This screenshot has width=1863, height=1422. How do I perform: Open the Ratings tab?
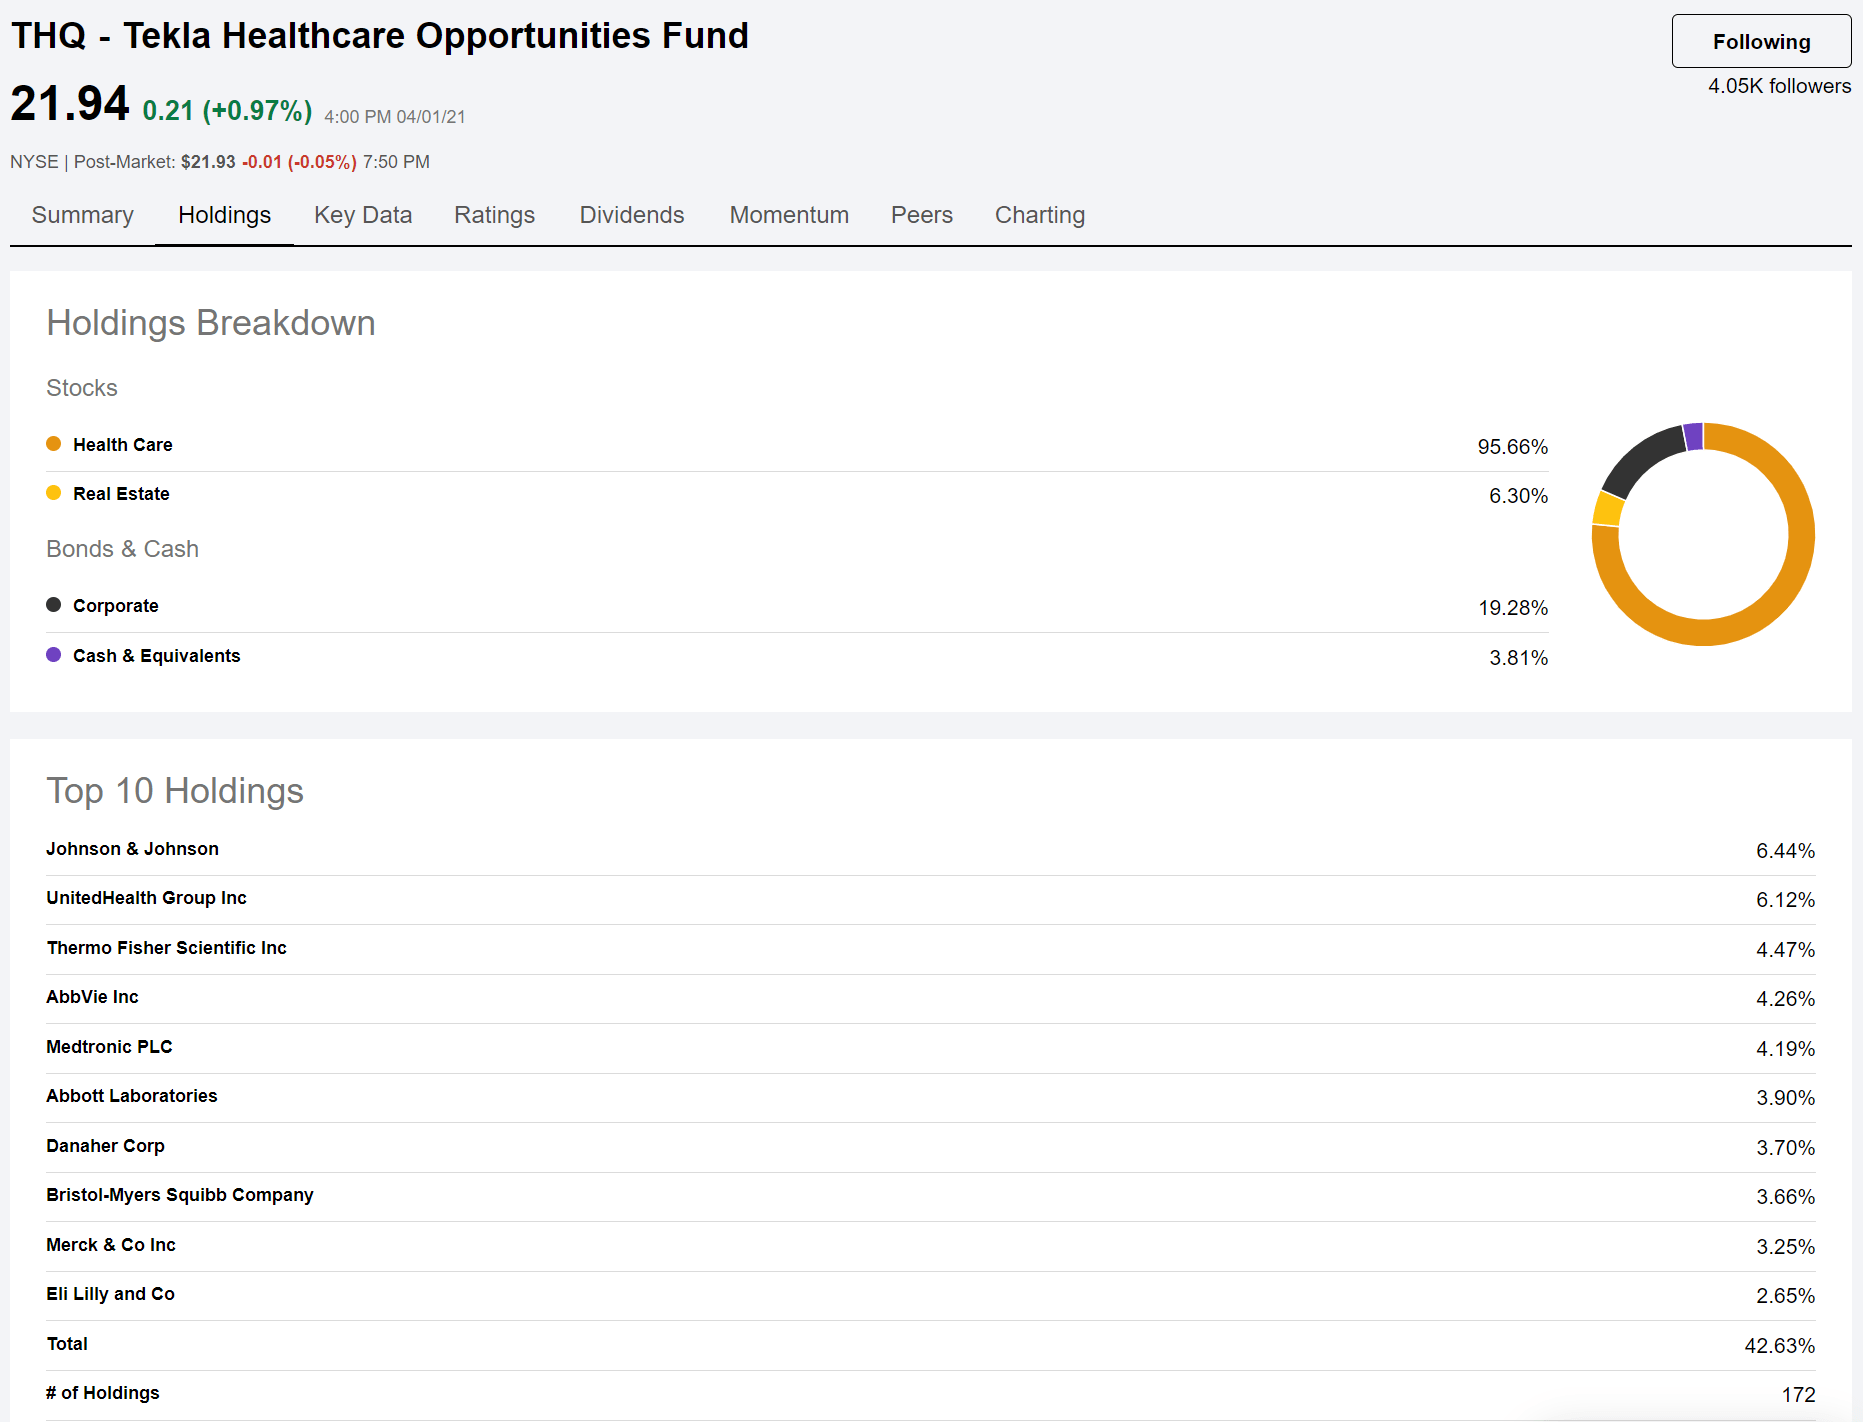click(x=494, y=215)
